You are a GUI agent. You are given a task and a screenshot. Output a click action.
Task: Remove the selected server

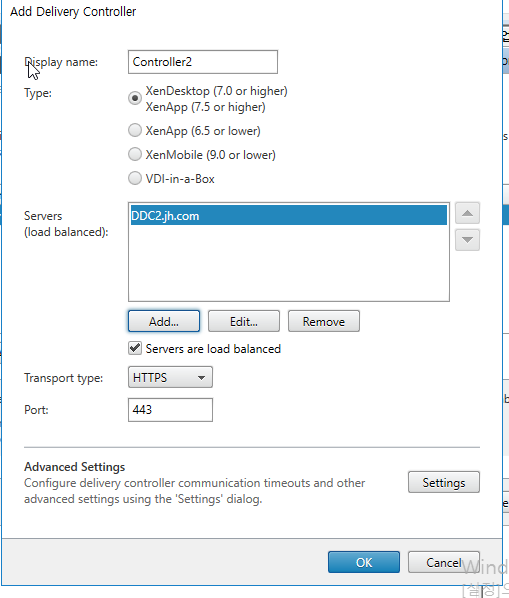click(324, 321)
